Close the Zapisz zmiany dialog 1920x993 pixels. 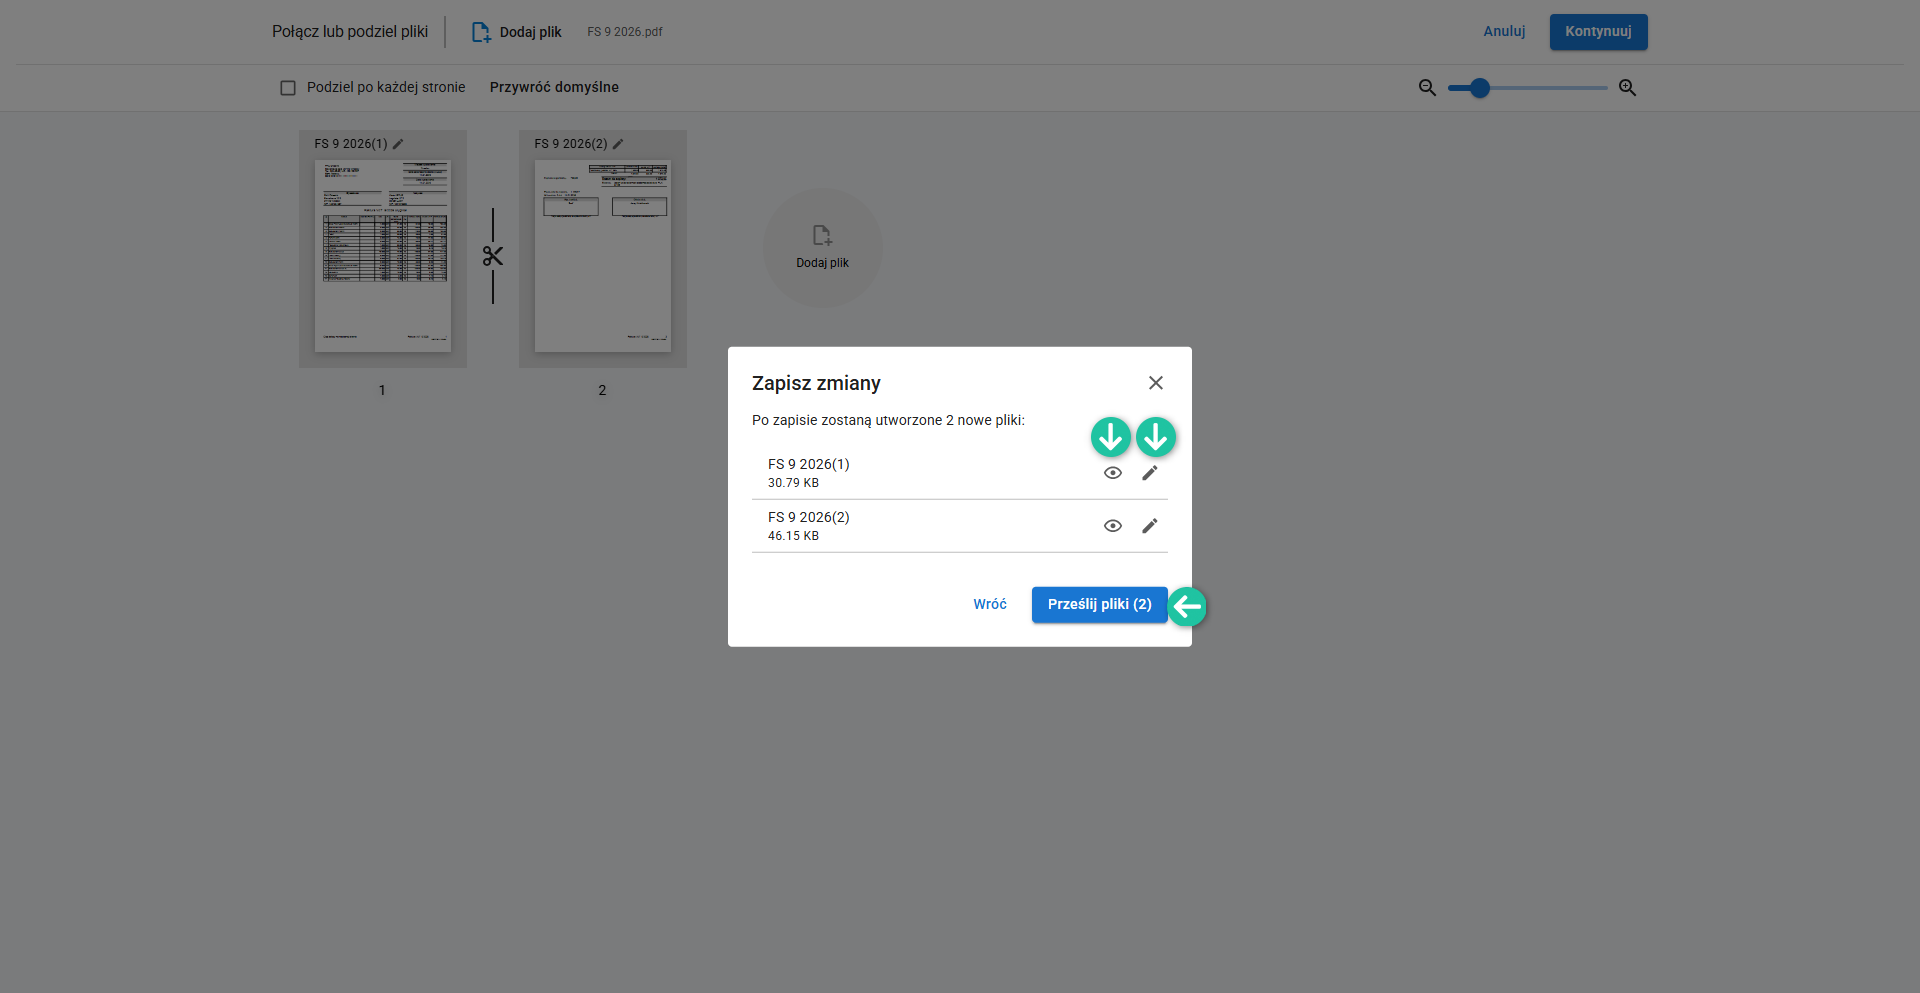click(1155, 383)
